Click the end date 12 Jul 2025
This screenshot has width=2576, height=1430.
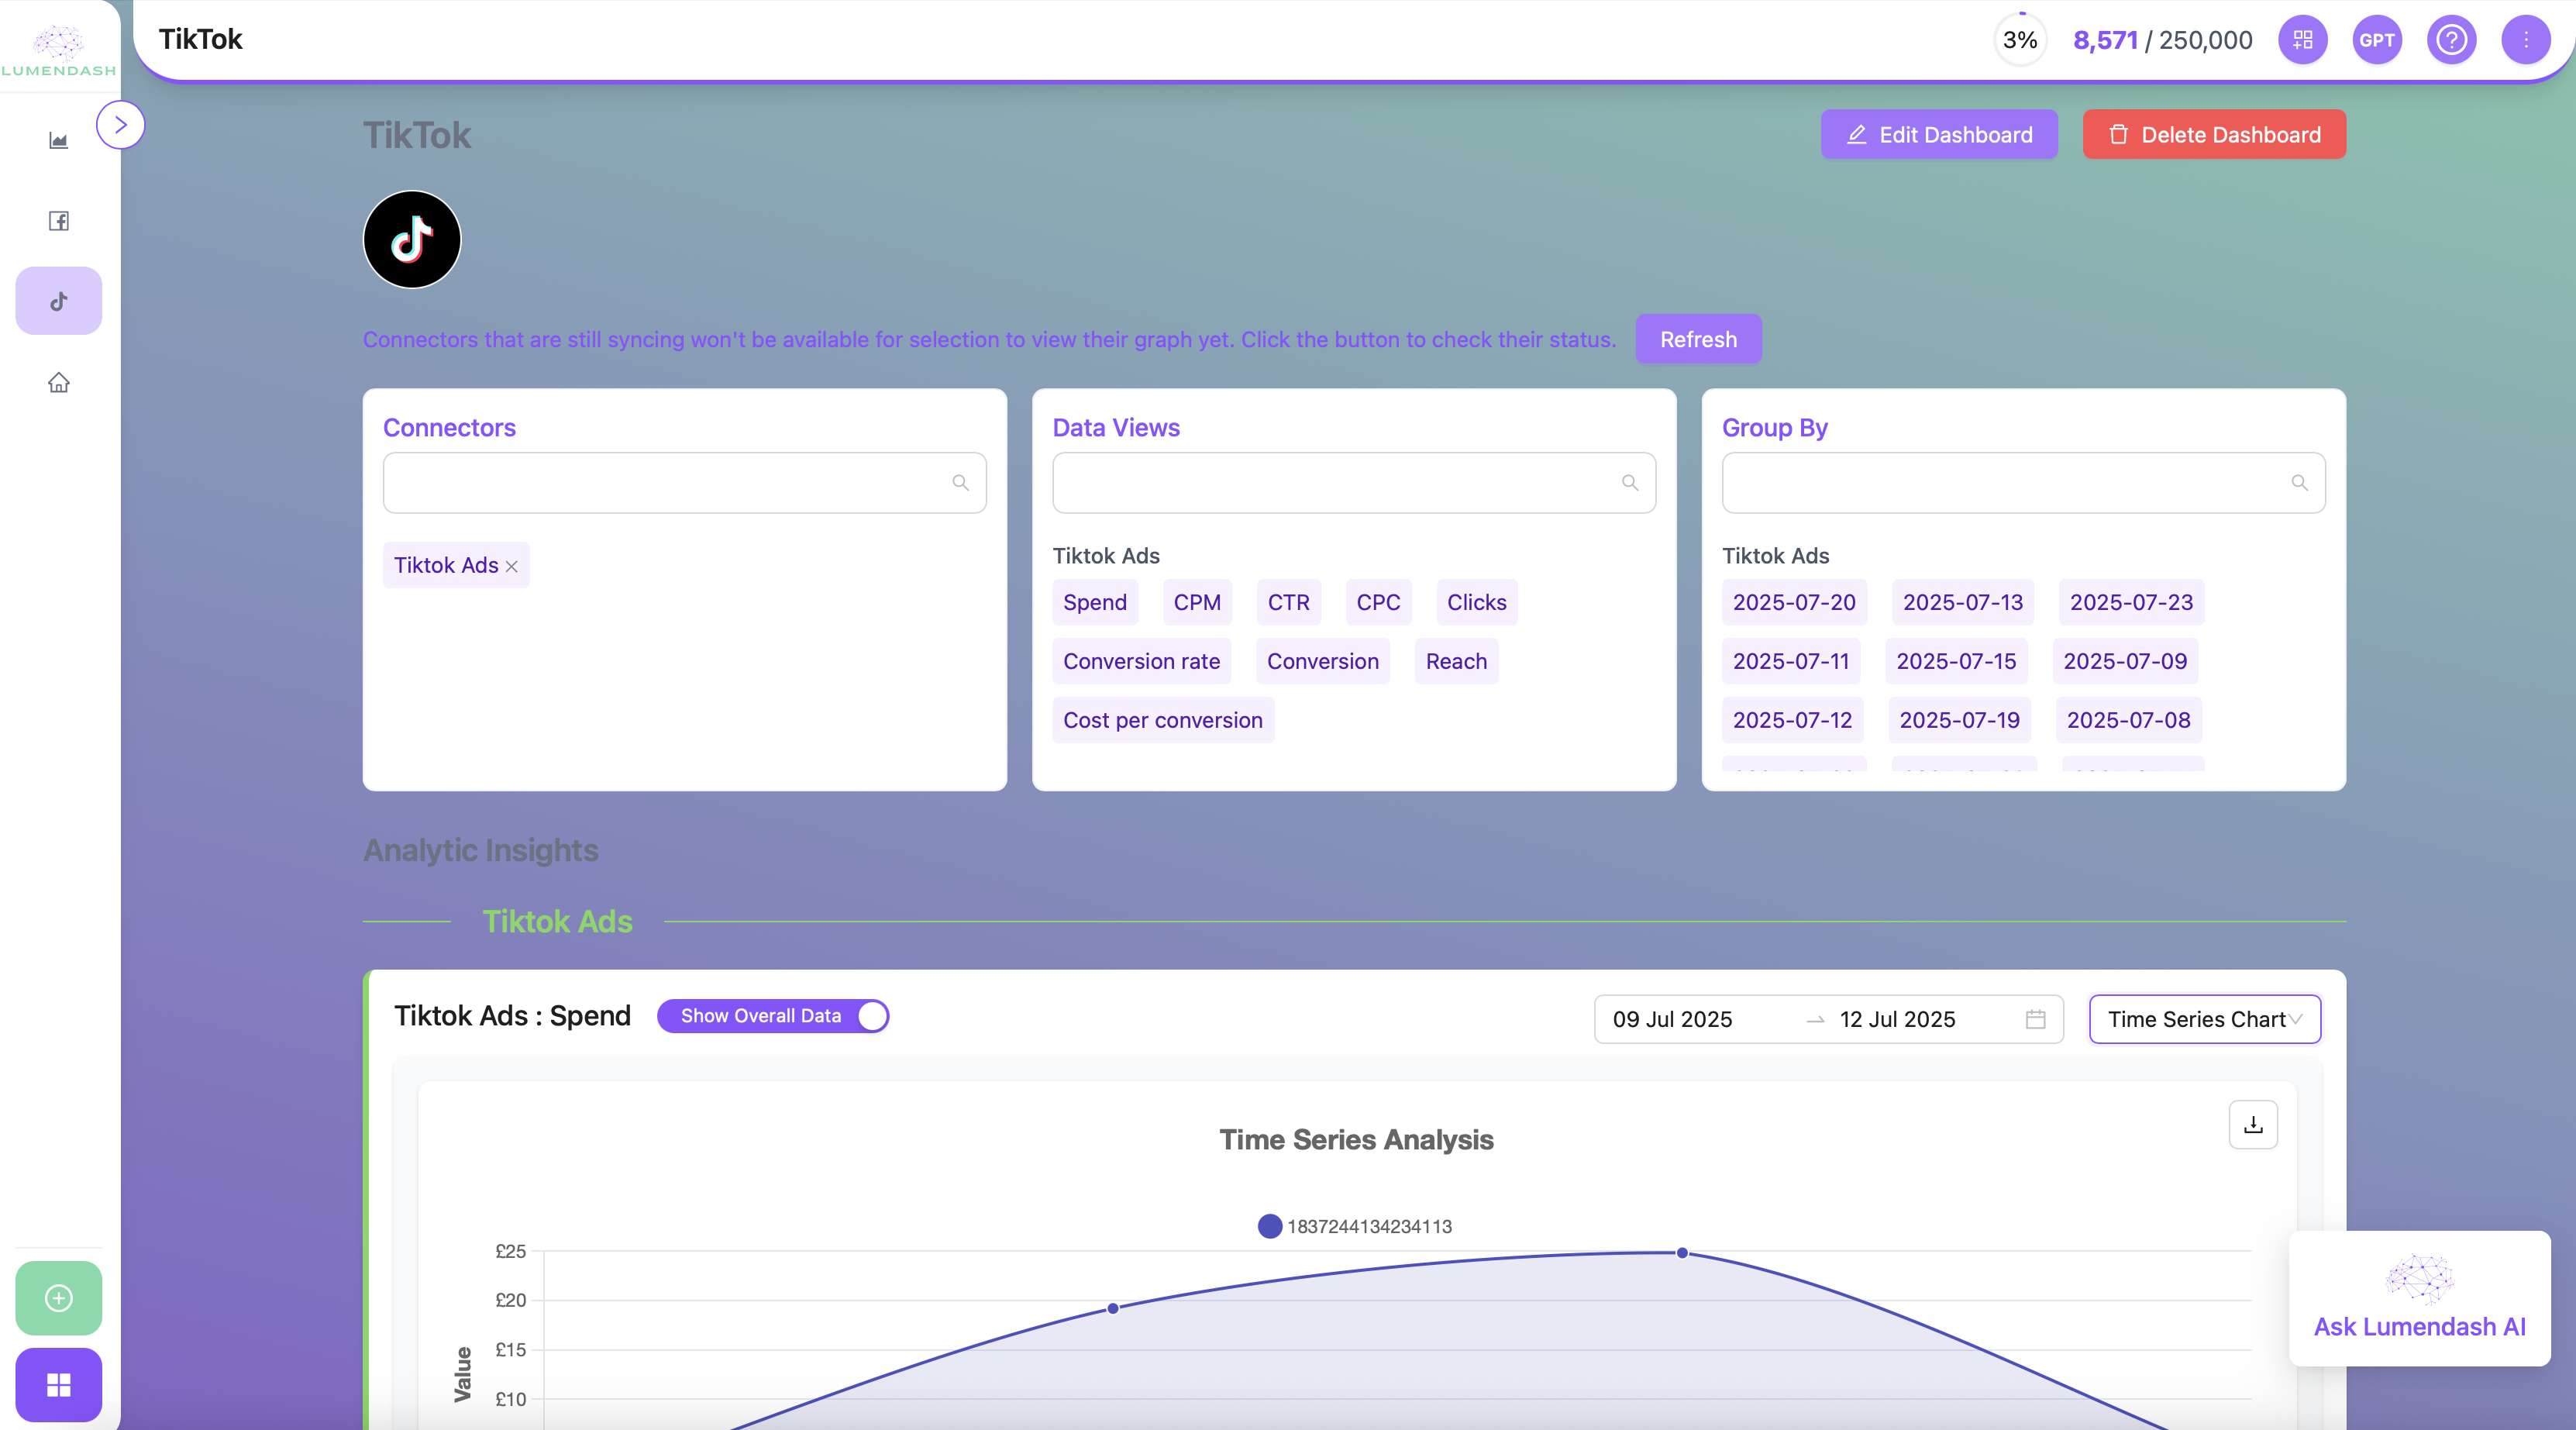1897,1019
